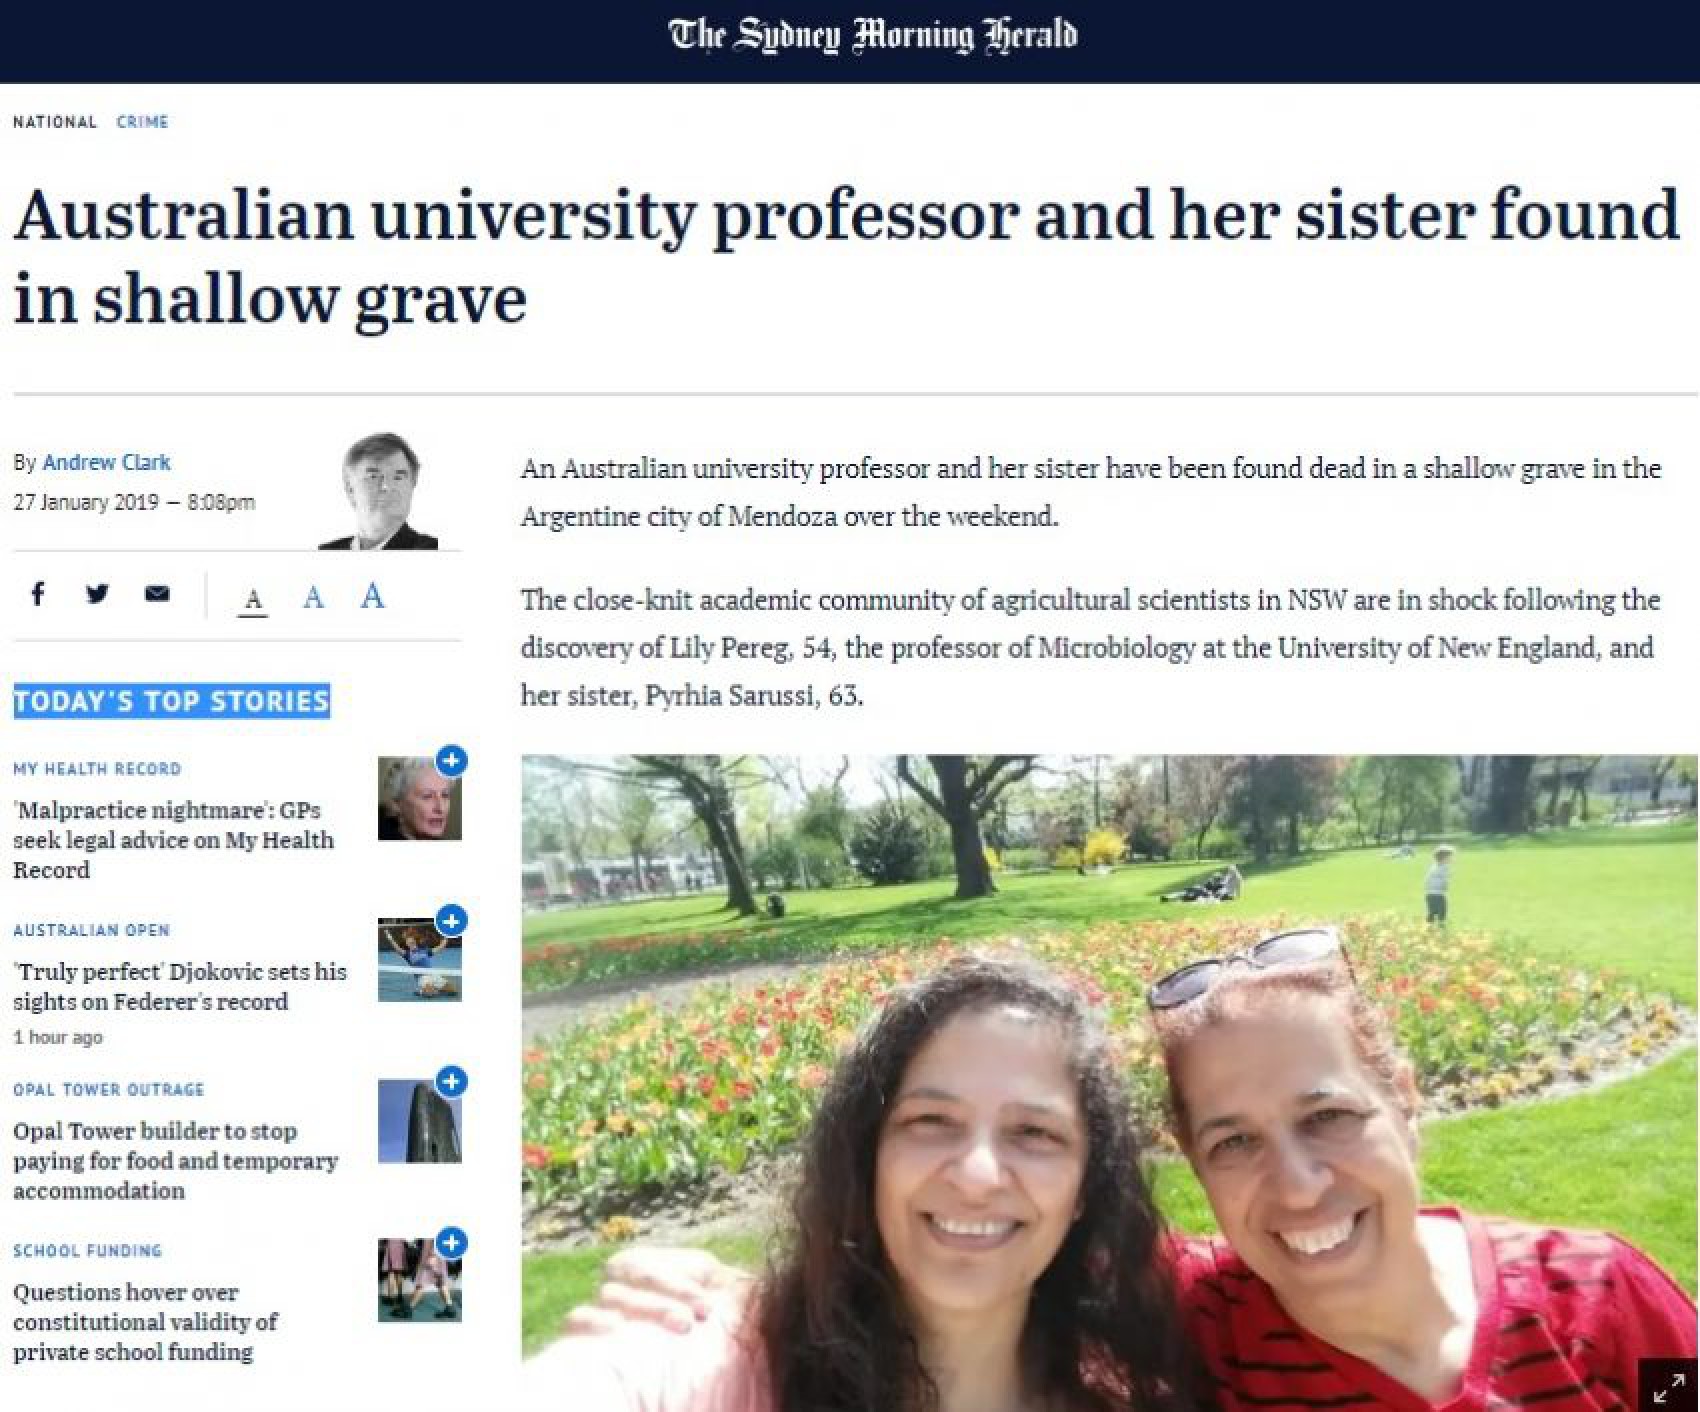Open 'Malpractice nightmare' GPs story headline
1700x1412 pixels.
pyautogui.click(x=173, y=839)
